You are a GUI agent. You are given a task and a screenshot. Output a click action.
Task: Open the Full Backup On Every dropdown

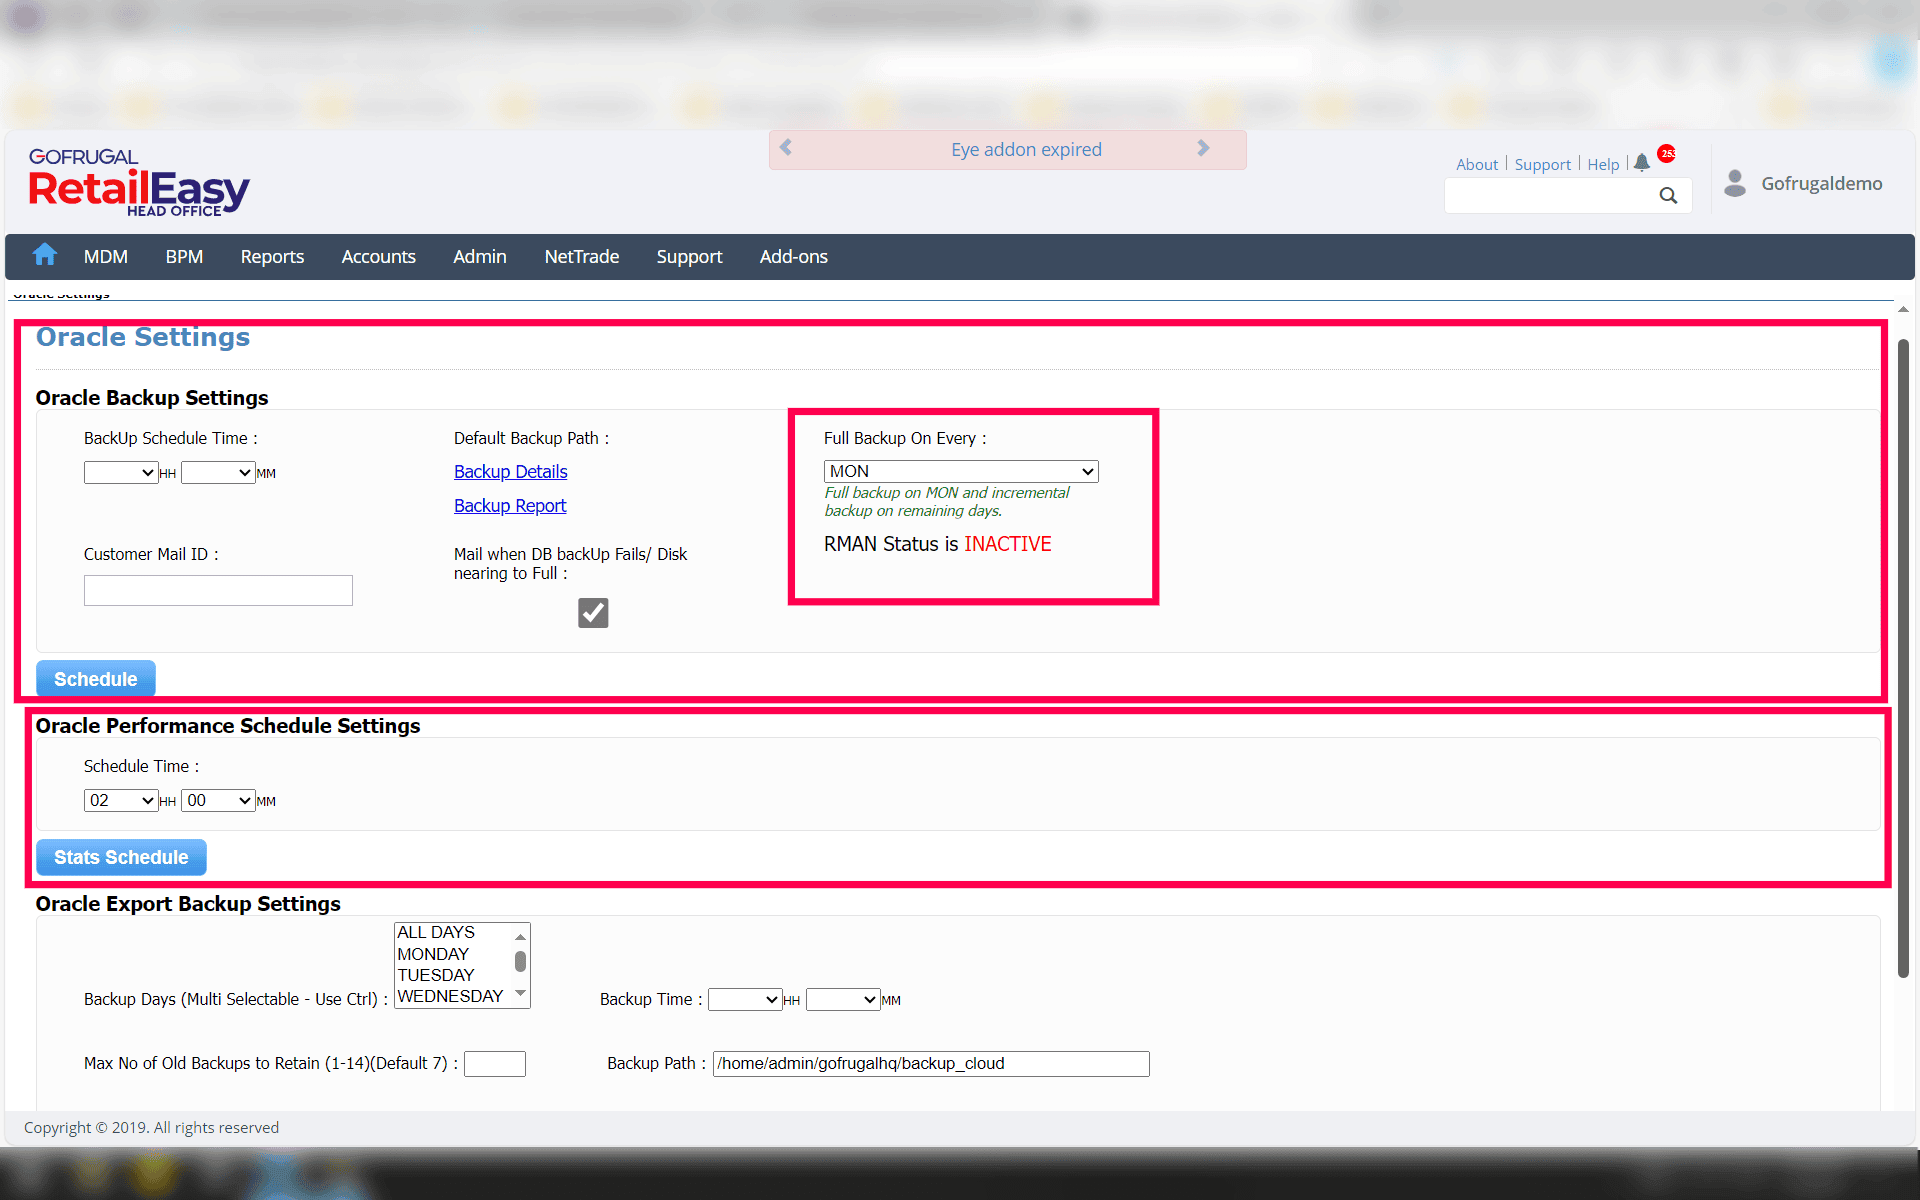(x=960, y=471)
